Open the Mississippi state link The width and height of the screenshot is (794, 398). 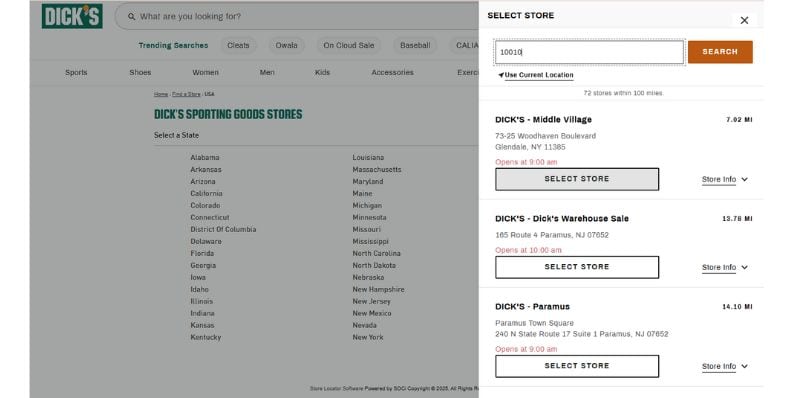click(x=371, y=242)
